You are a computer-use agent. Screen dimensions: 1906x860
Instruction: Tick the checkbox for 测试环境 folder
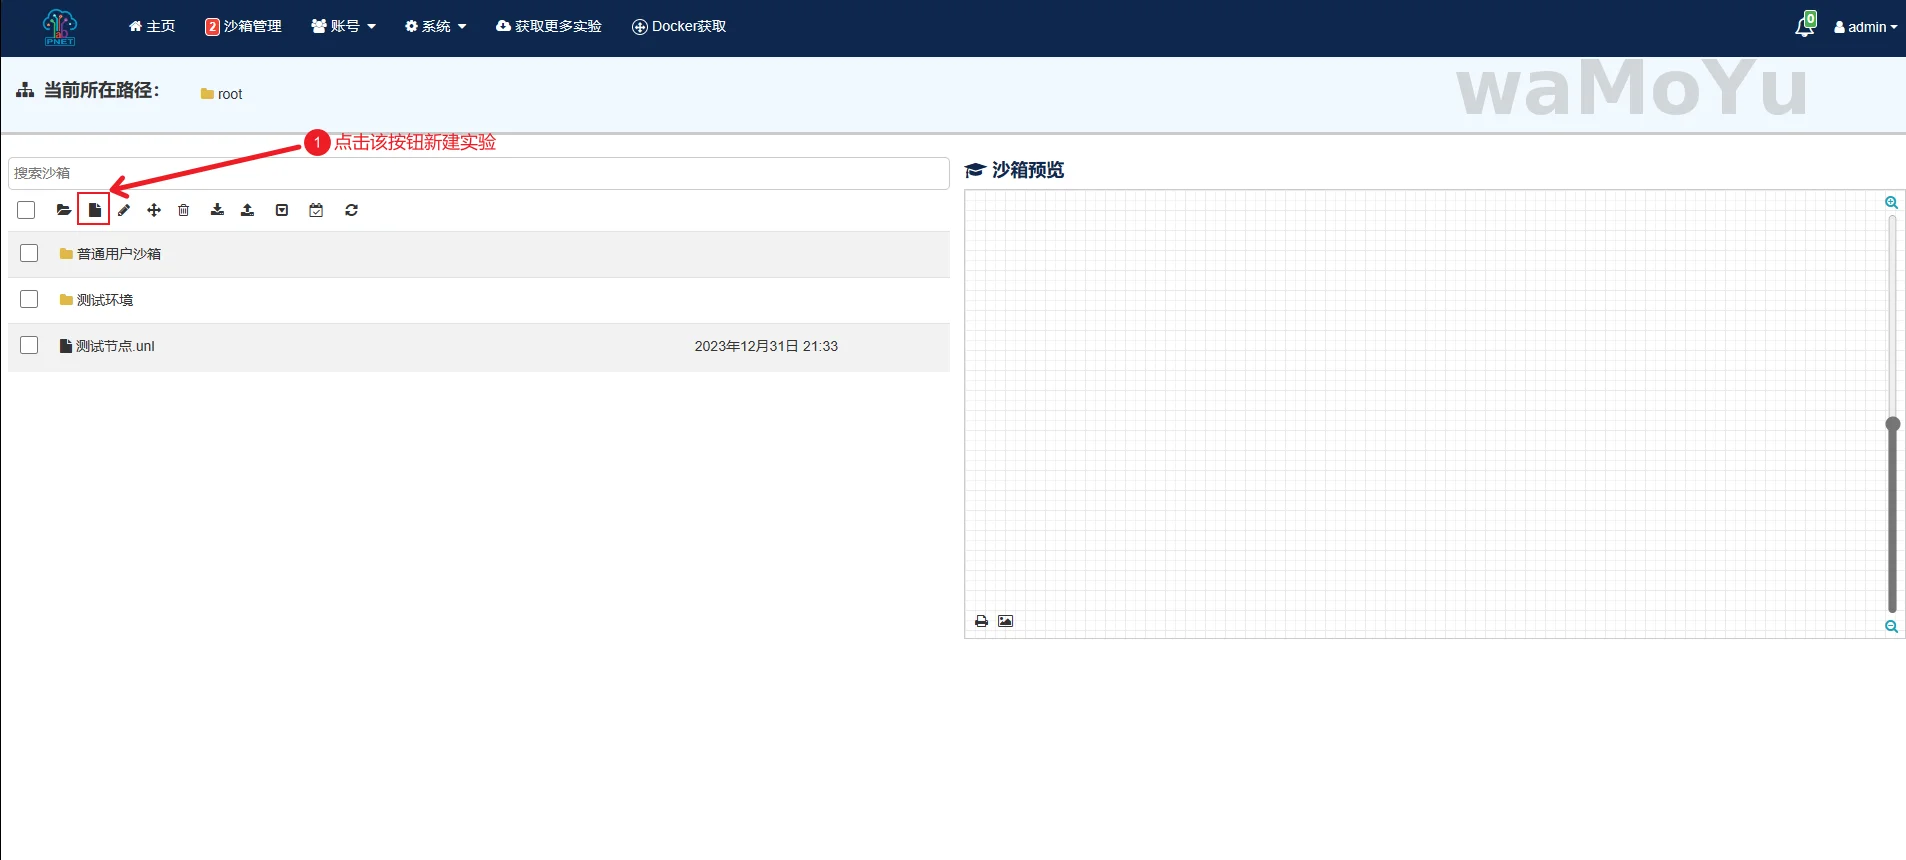click(x=29, y=299)
